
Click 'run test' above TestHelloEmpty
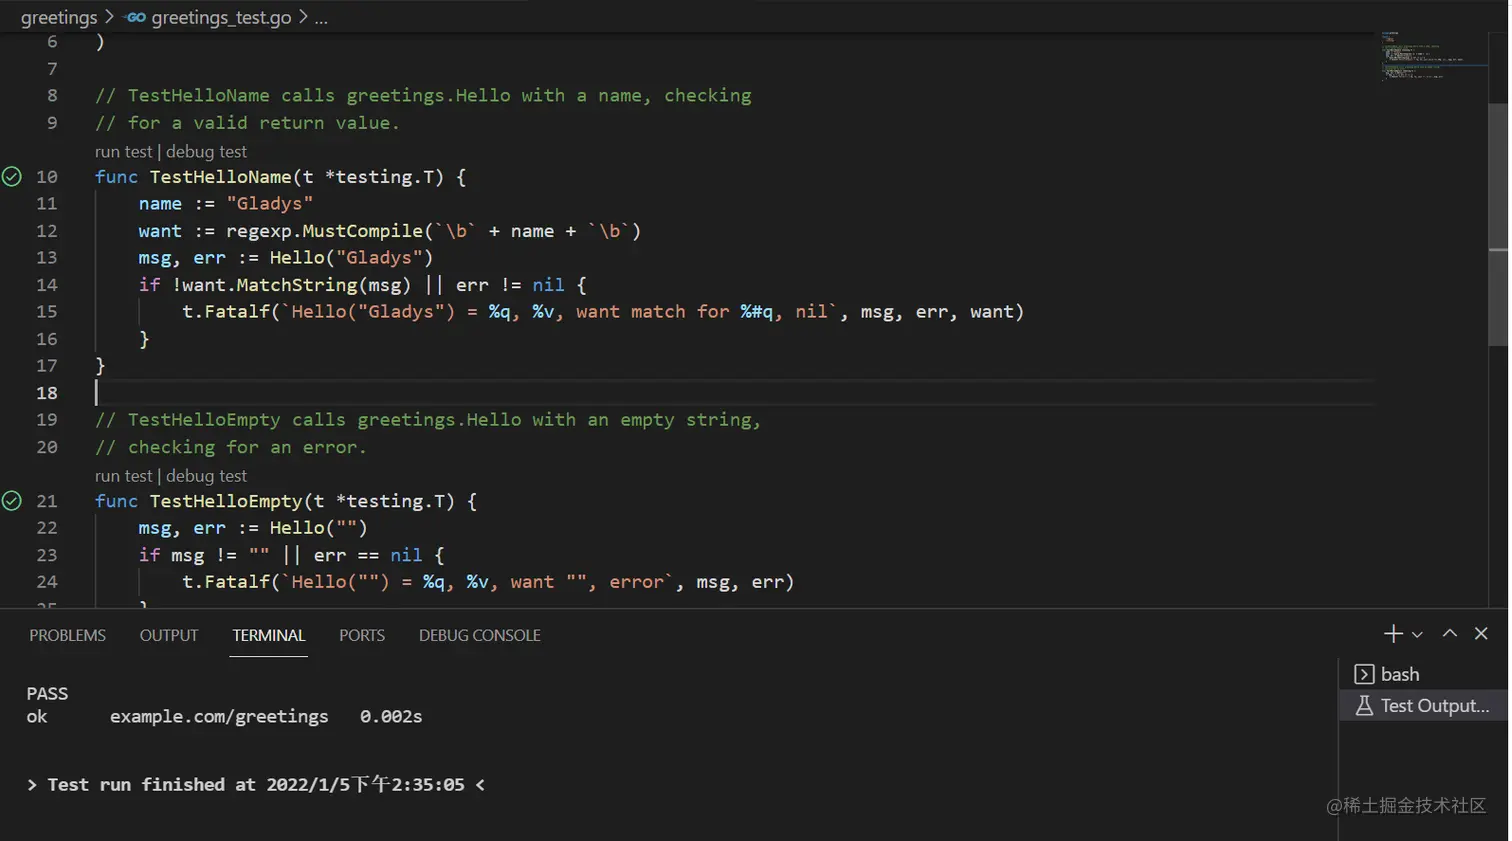[123, 476]
